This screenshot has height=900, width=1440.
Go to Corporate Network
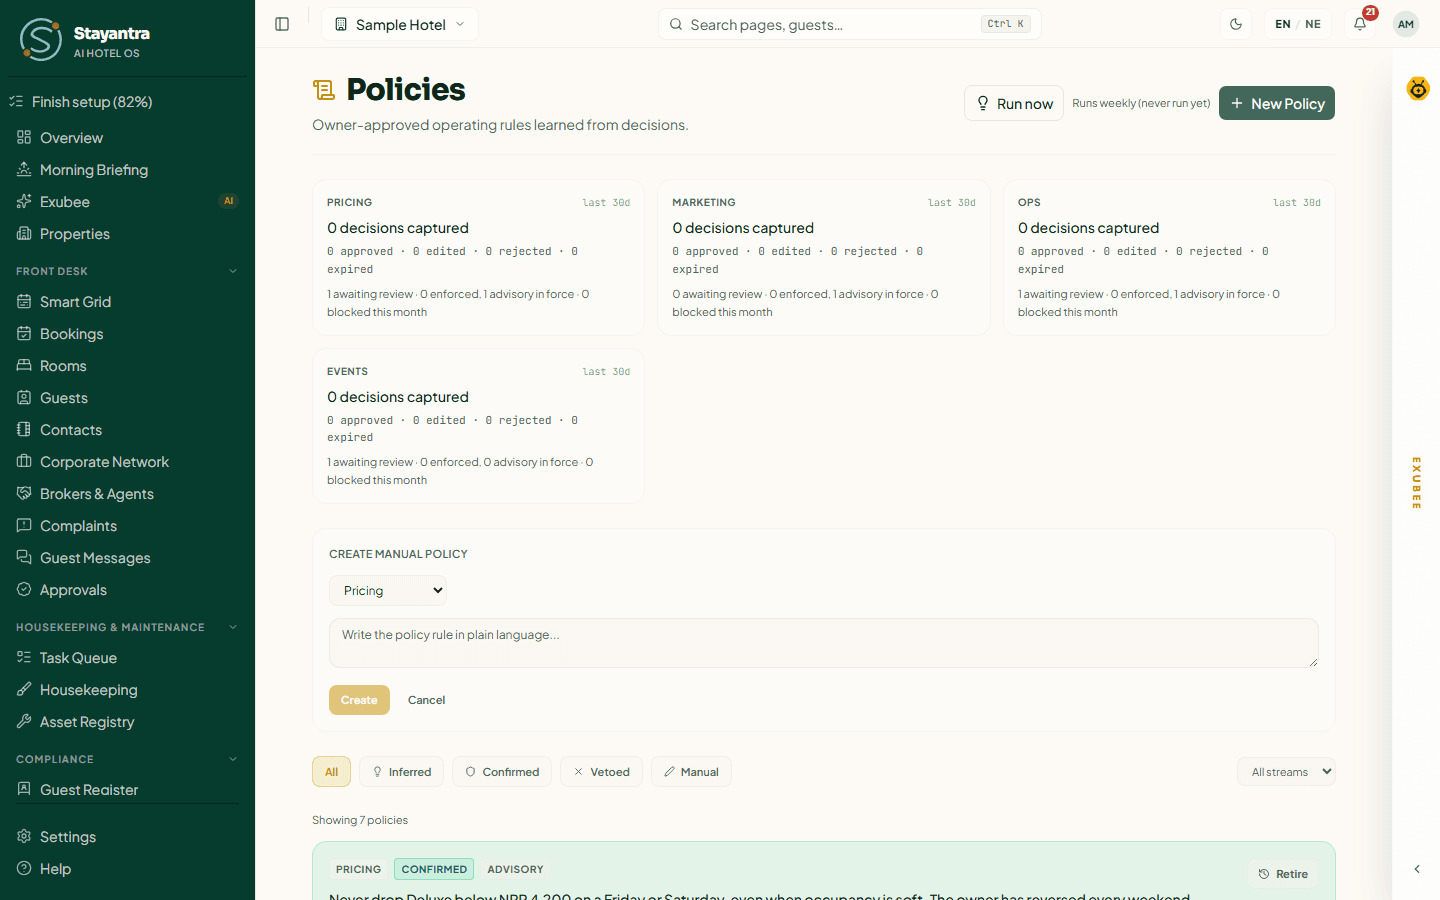click(127, 462)
